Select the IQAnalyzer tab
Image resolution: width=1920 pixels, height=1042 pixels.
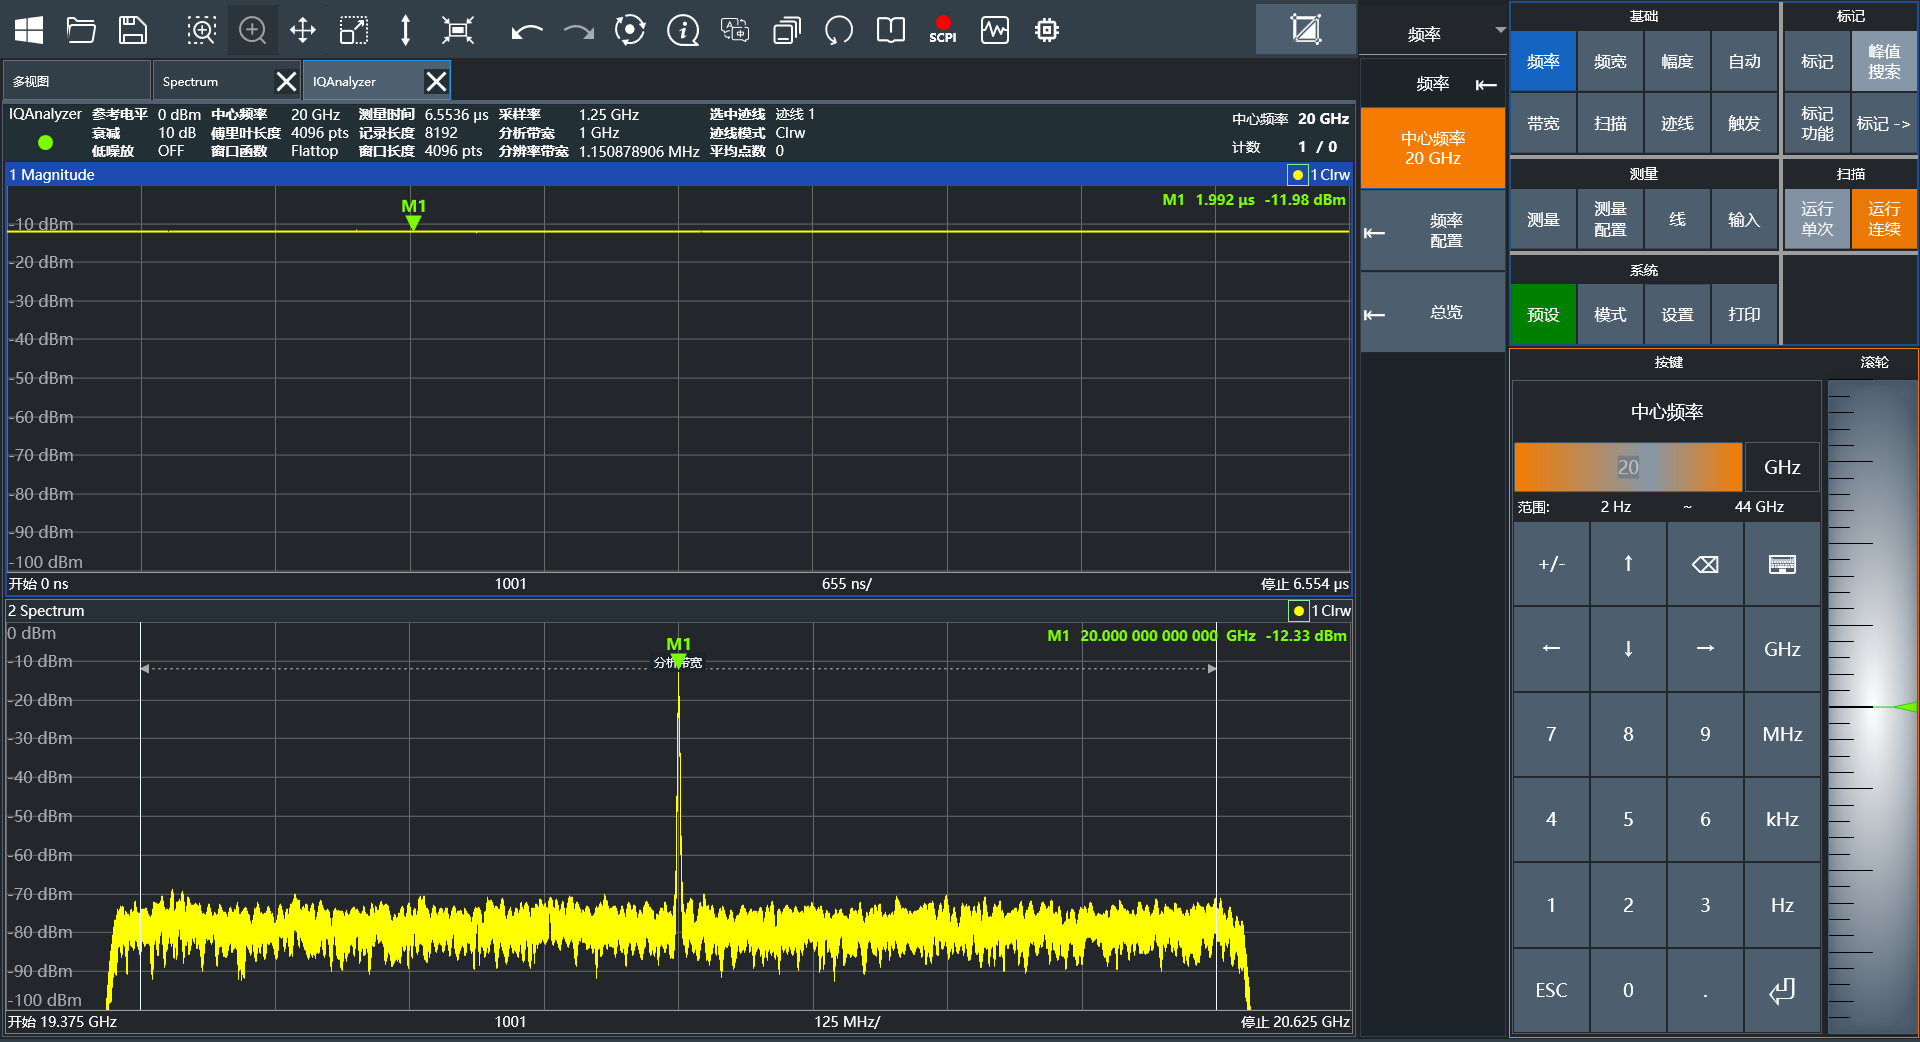pos(364,81)
